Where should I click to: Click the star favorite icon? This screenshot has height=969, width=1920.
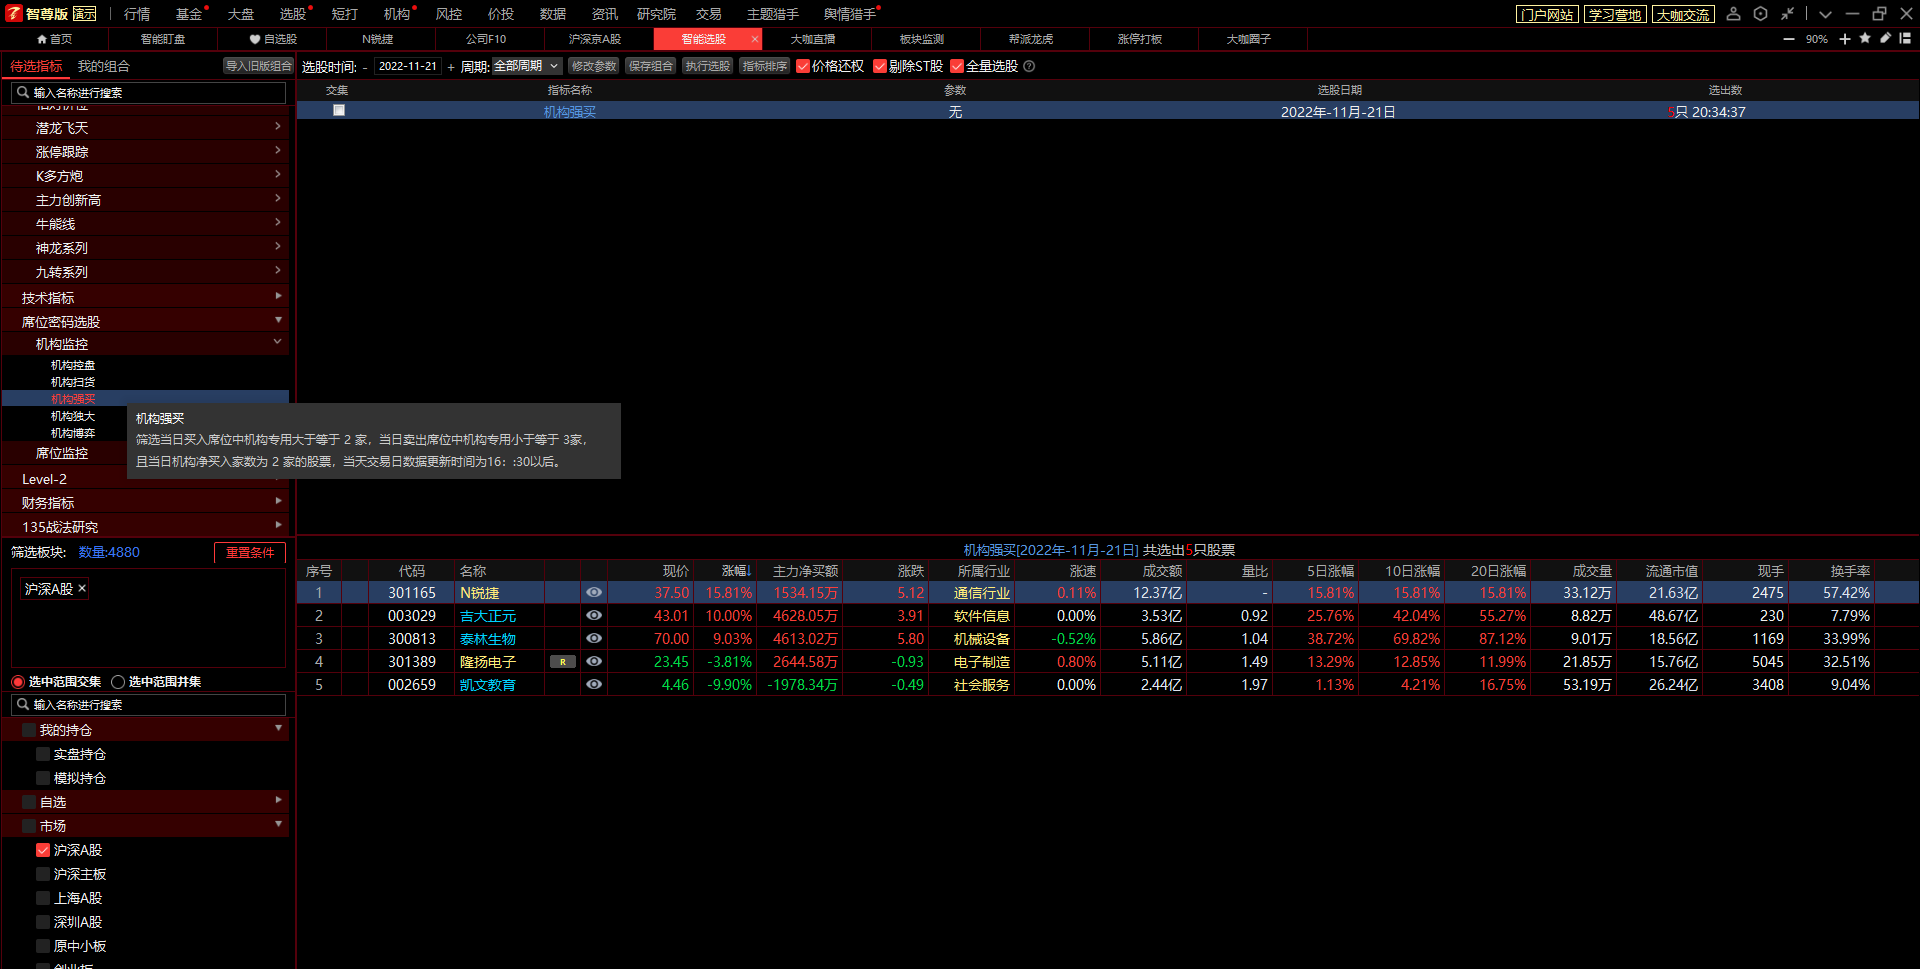tap(1865, 38)
